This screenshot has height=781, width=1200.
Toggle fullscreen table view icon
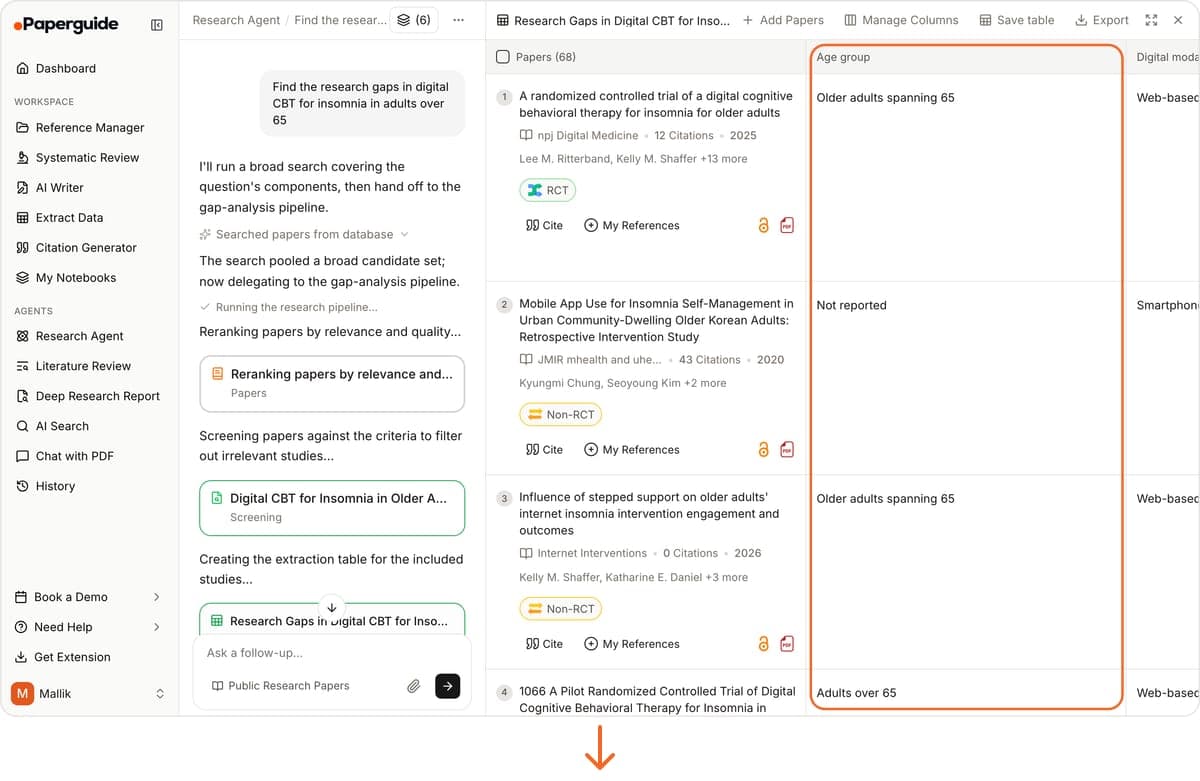point(1151,20)
